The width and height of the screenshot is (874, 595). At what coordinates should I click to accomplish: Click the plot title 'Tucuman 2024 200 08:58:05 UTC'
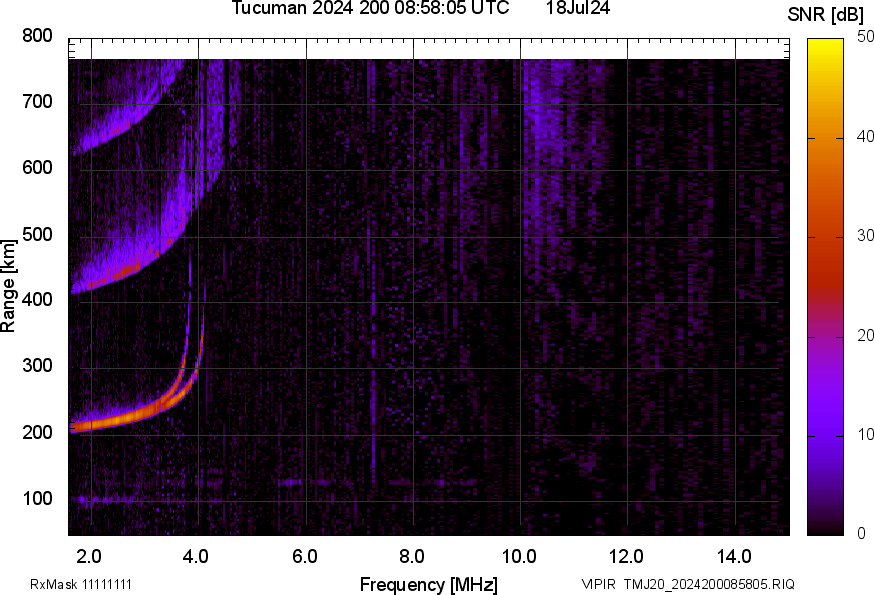tap(370, 8)
